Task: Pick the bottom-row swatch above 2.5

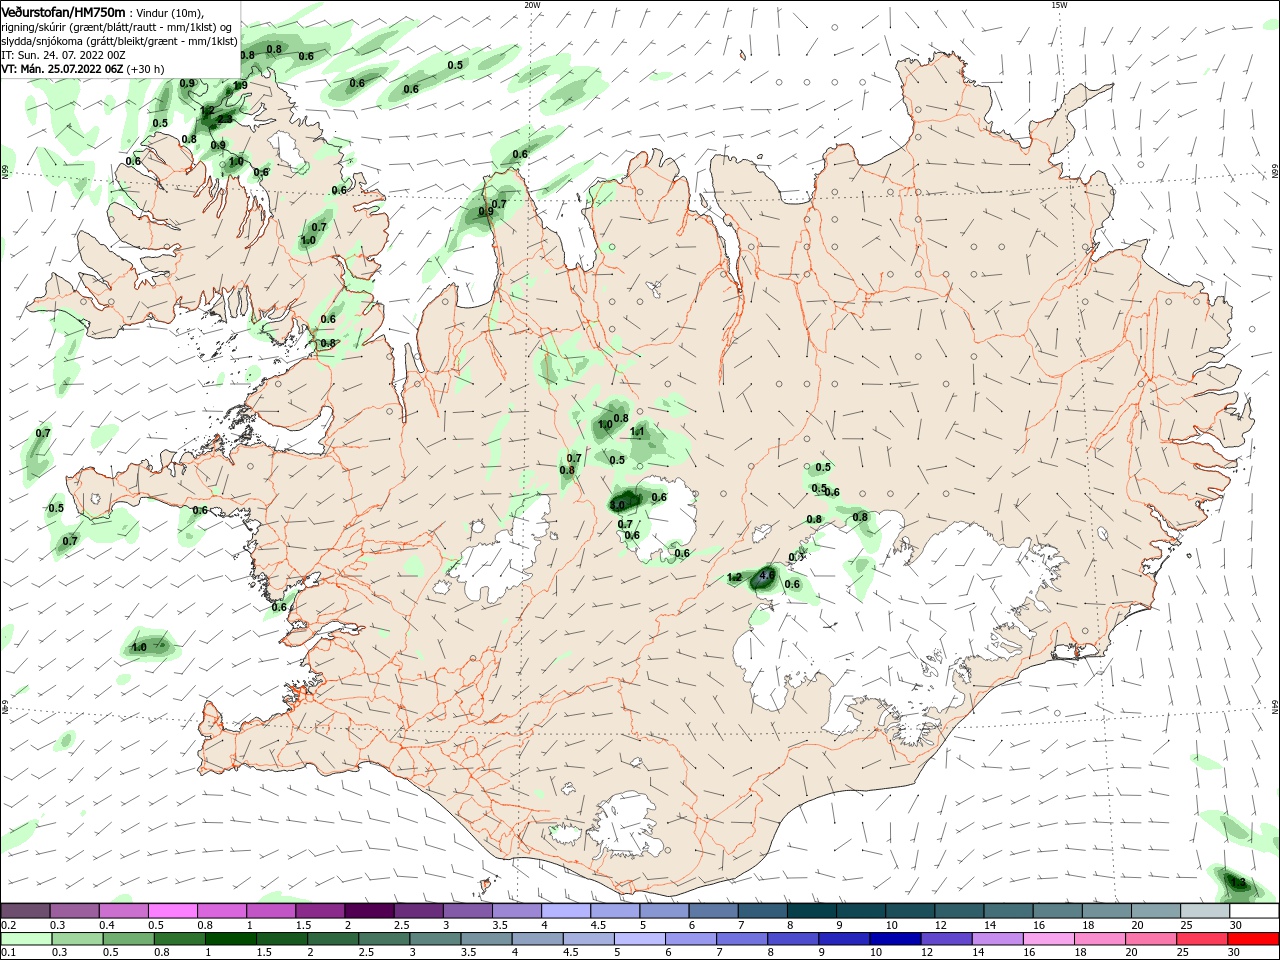Action: click(384, 938)
